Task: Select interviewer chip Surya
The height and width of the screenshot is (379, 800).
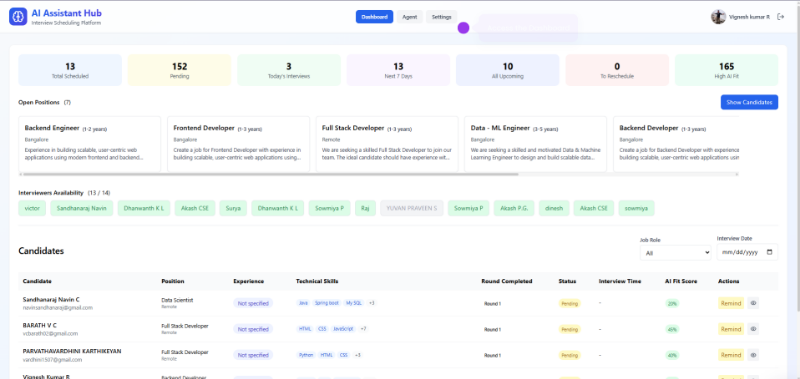Action: (233, 208)
